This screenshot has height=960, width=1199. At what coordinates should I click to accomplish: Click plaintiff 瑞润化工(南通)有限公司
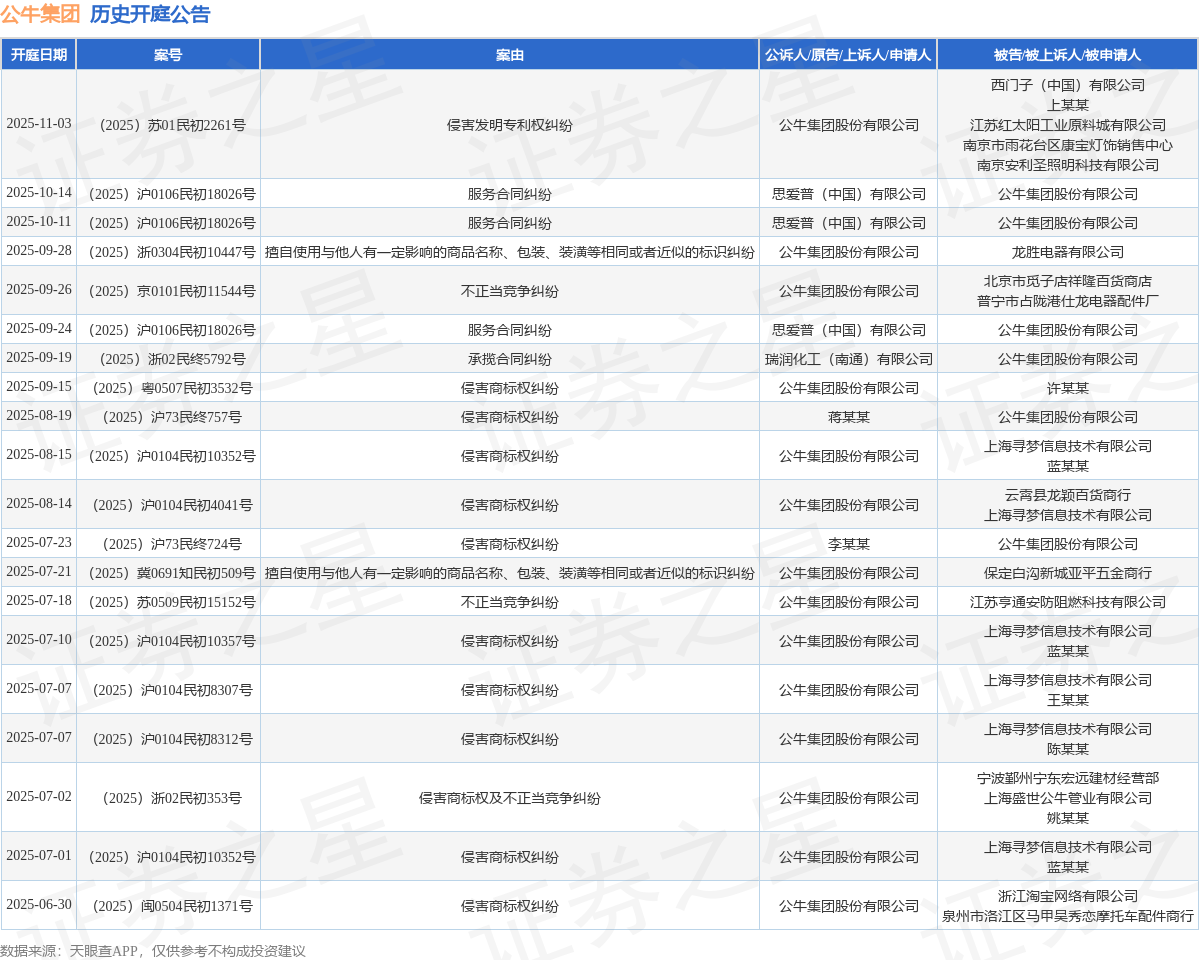click(x=849, y=359)
